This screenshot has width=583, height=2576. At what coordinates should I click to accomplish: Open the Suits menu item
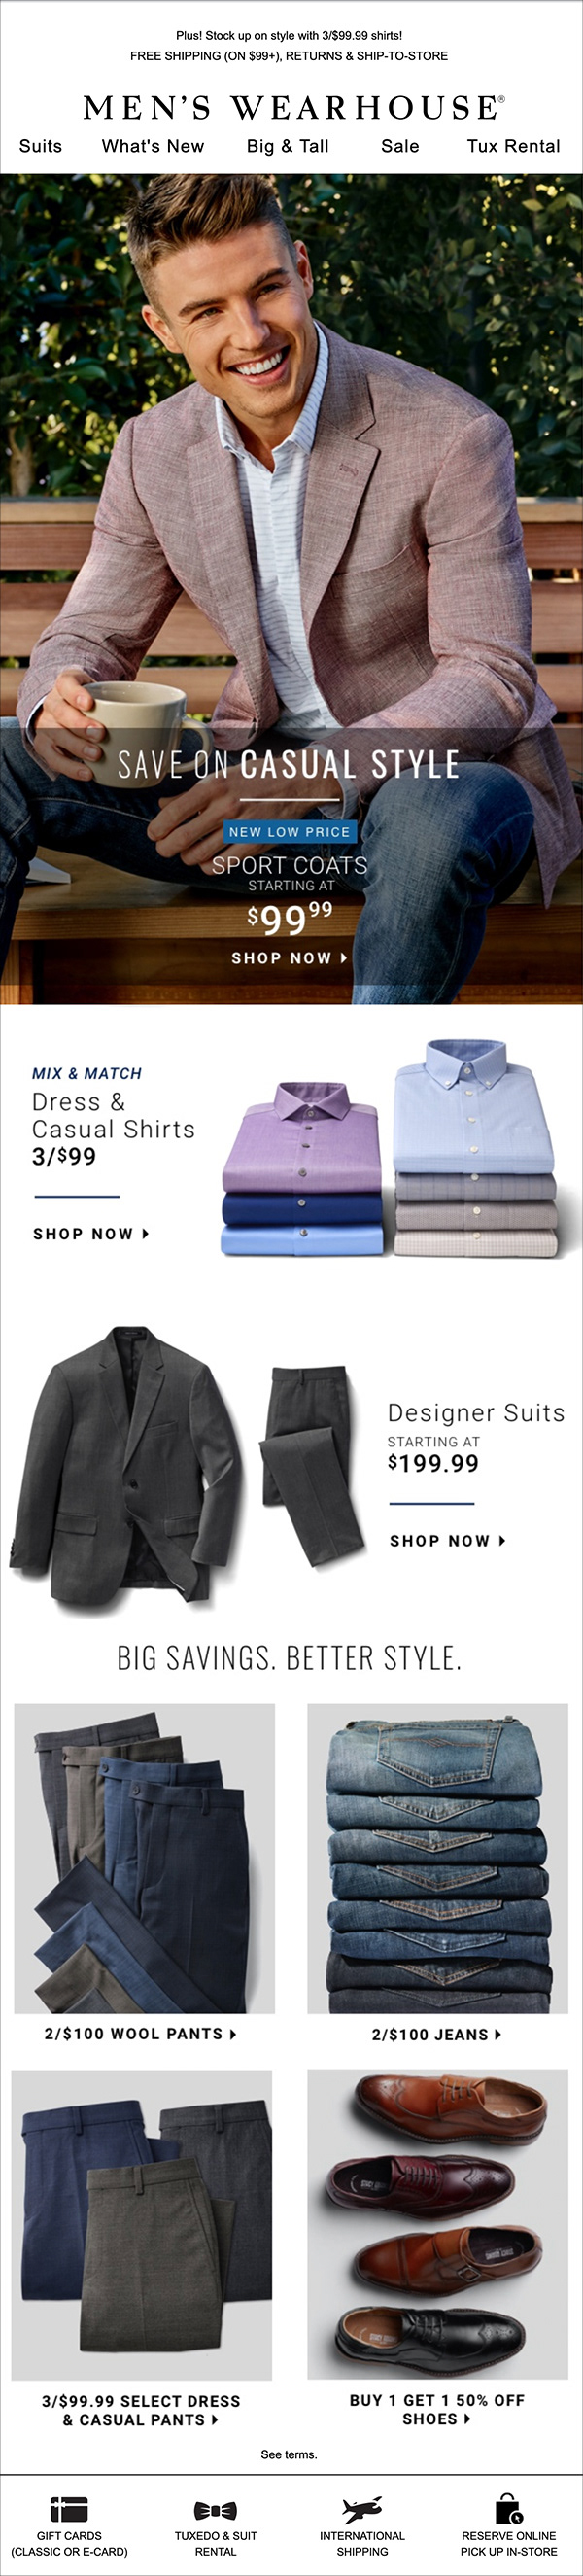(x=41, y=146)
